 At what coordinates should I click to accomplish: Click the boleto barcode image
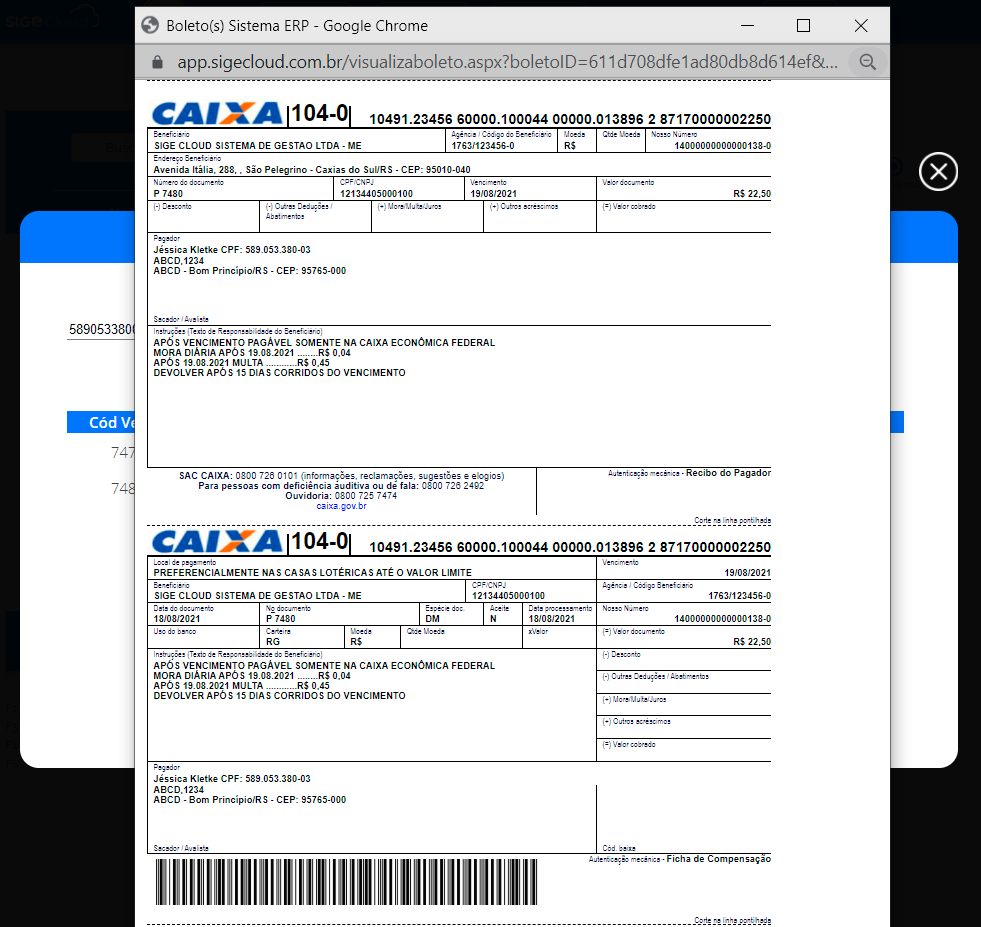[x=346, y=882]
